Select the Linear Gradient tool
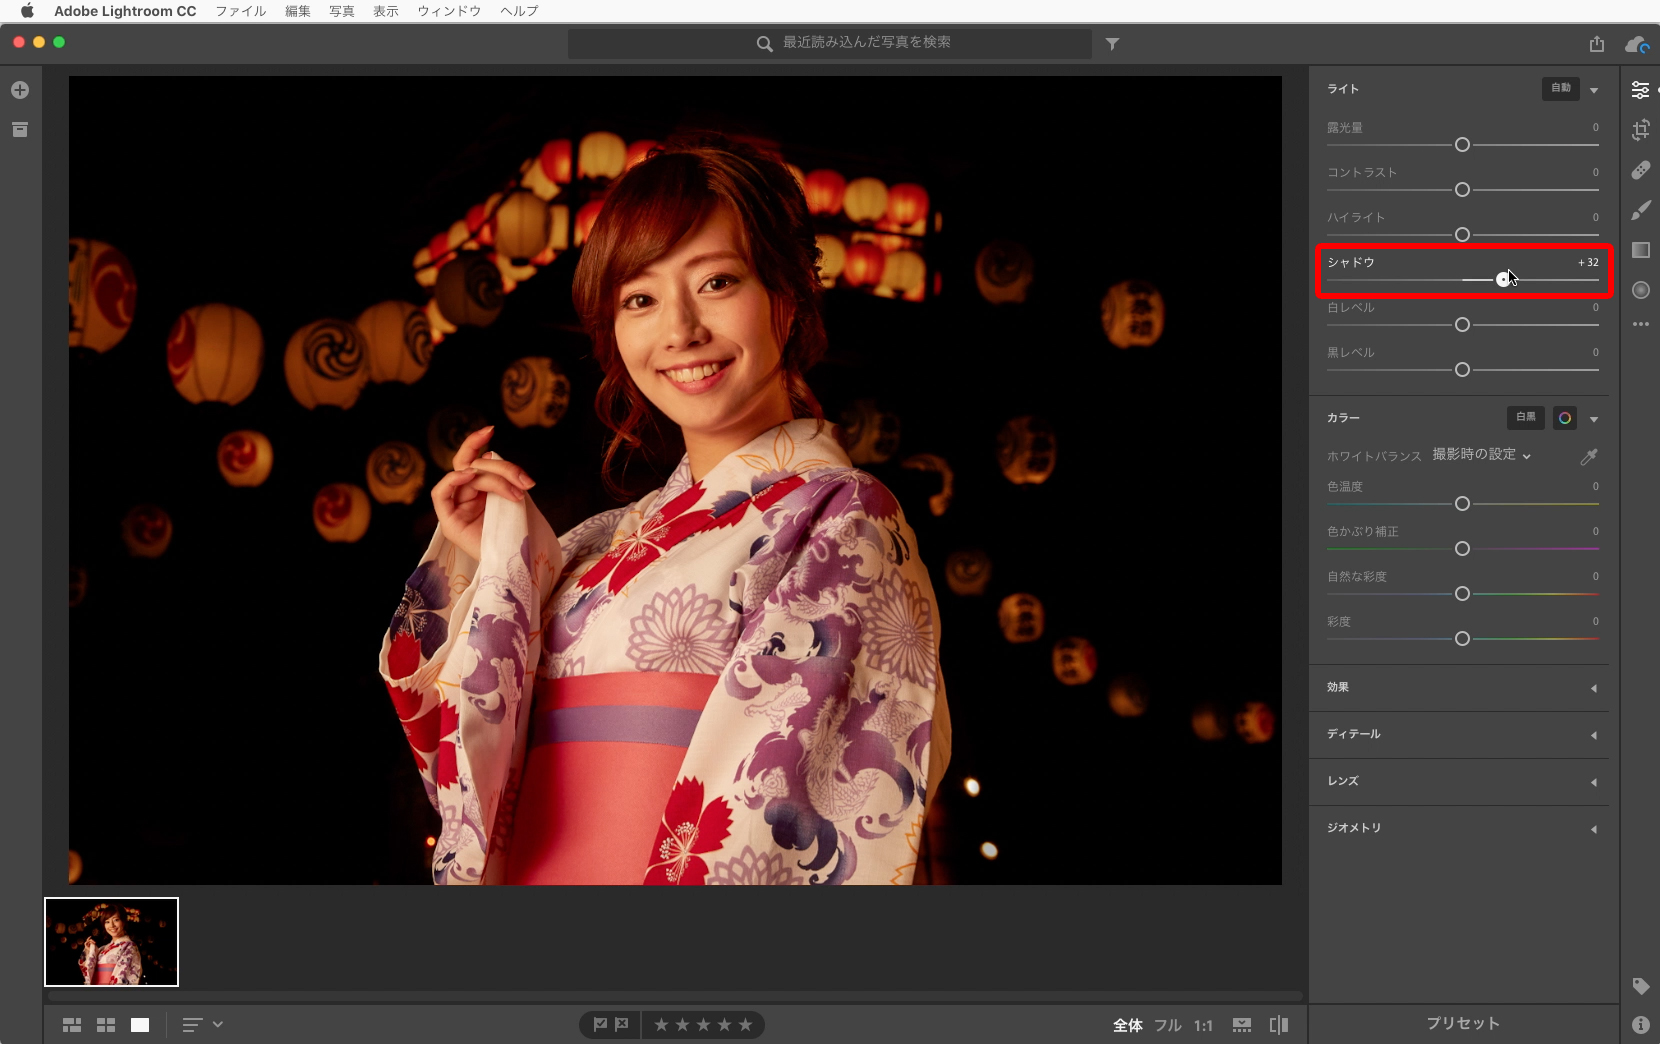 click(1640, 250)
